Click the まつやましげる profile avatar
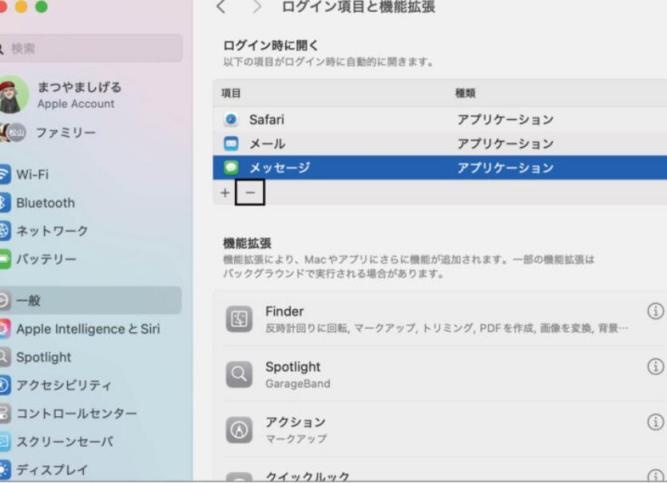This screenshot has width=667, height=483. (x=14, y=94)
